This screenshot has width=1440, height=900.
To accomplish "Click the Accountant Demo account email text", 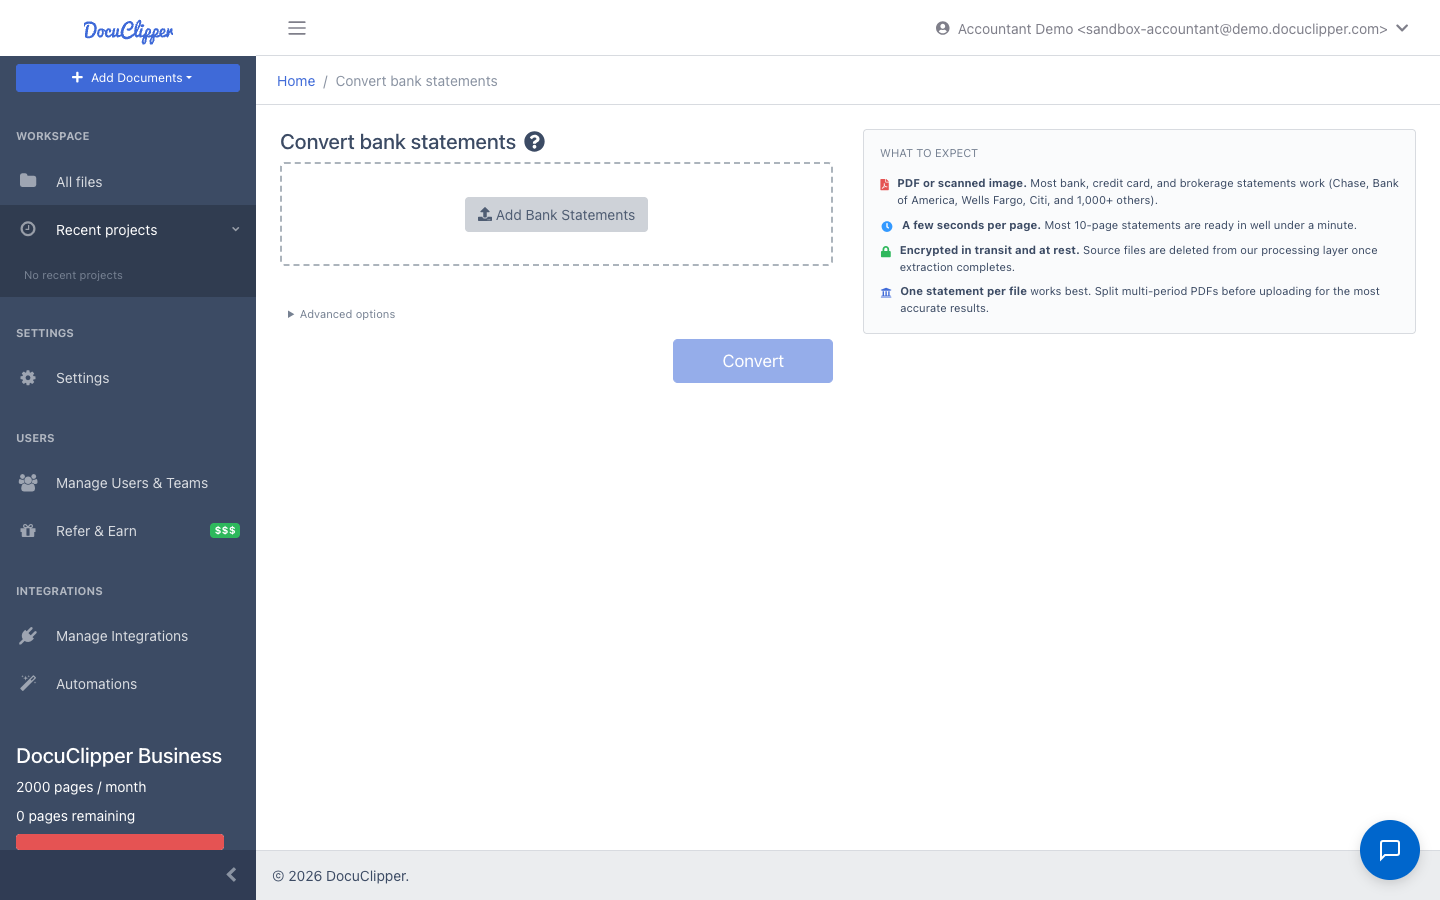I will 1172,29.
